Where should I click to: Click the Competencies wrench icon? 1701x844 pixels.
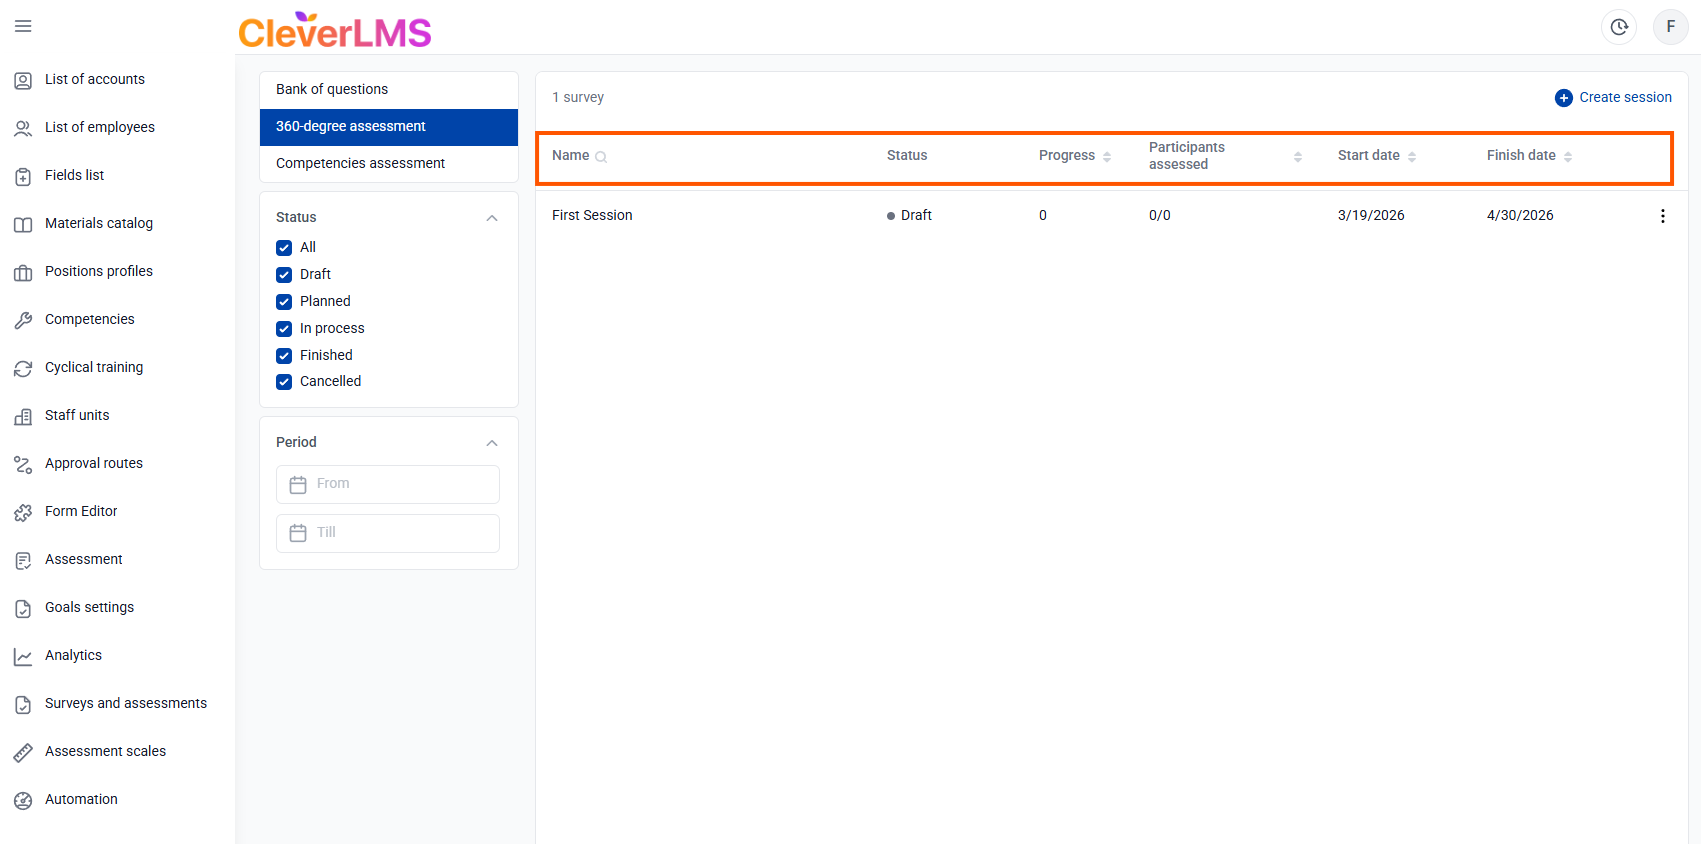tap(23, 320)
